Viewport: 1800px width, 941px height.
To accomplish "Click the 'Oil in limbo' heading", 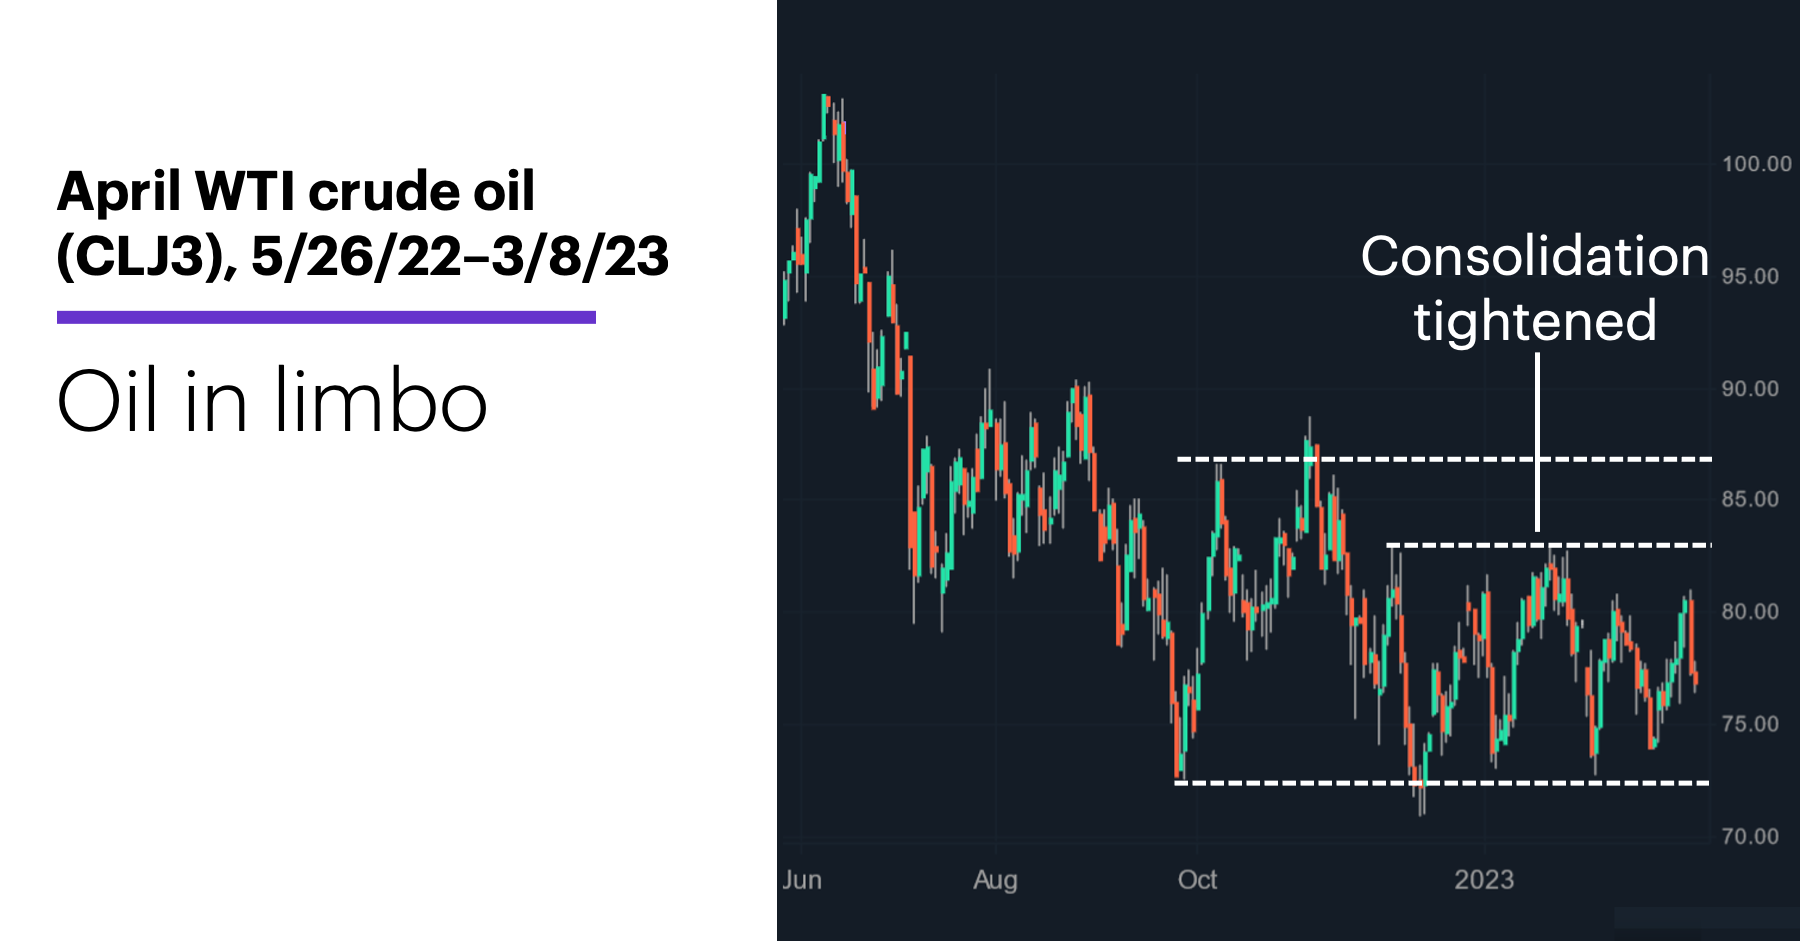I will tap(272, 400).
